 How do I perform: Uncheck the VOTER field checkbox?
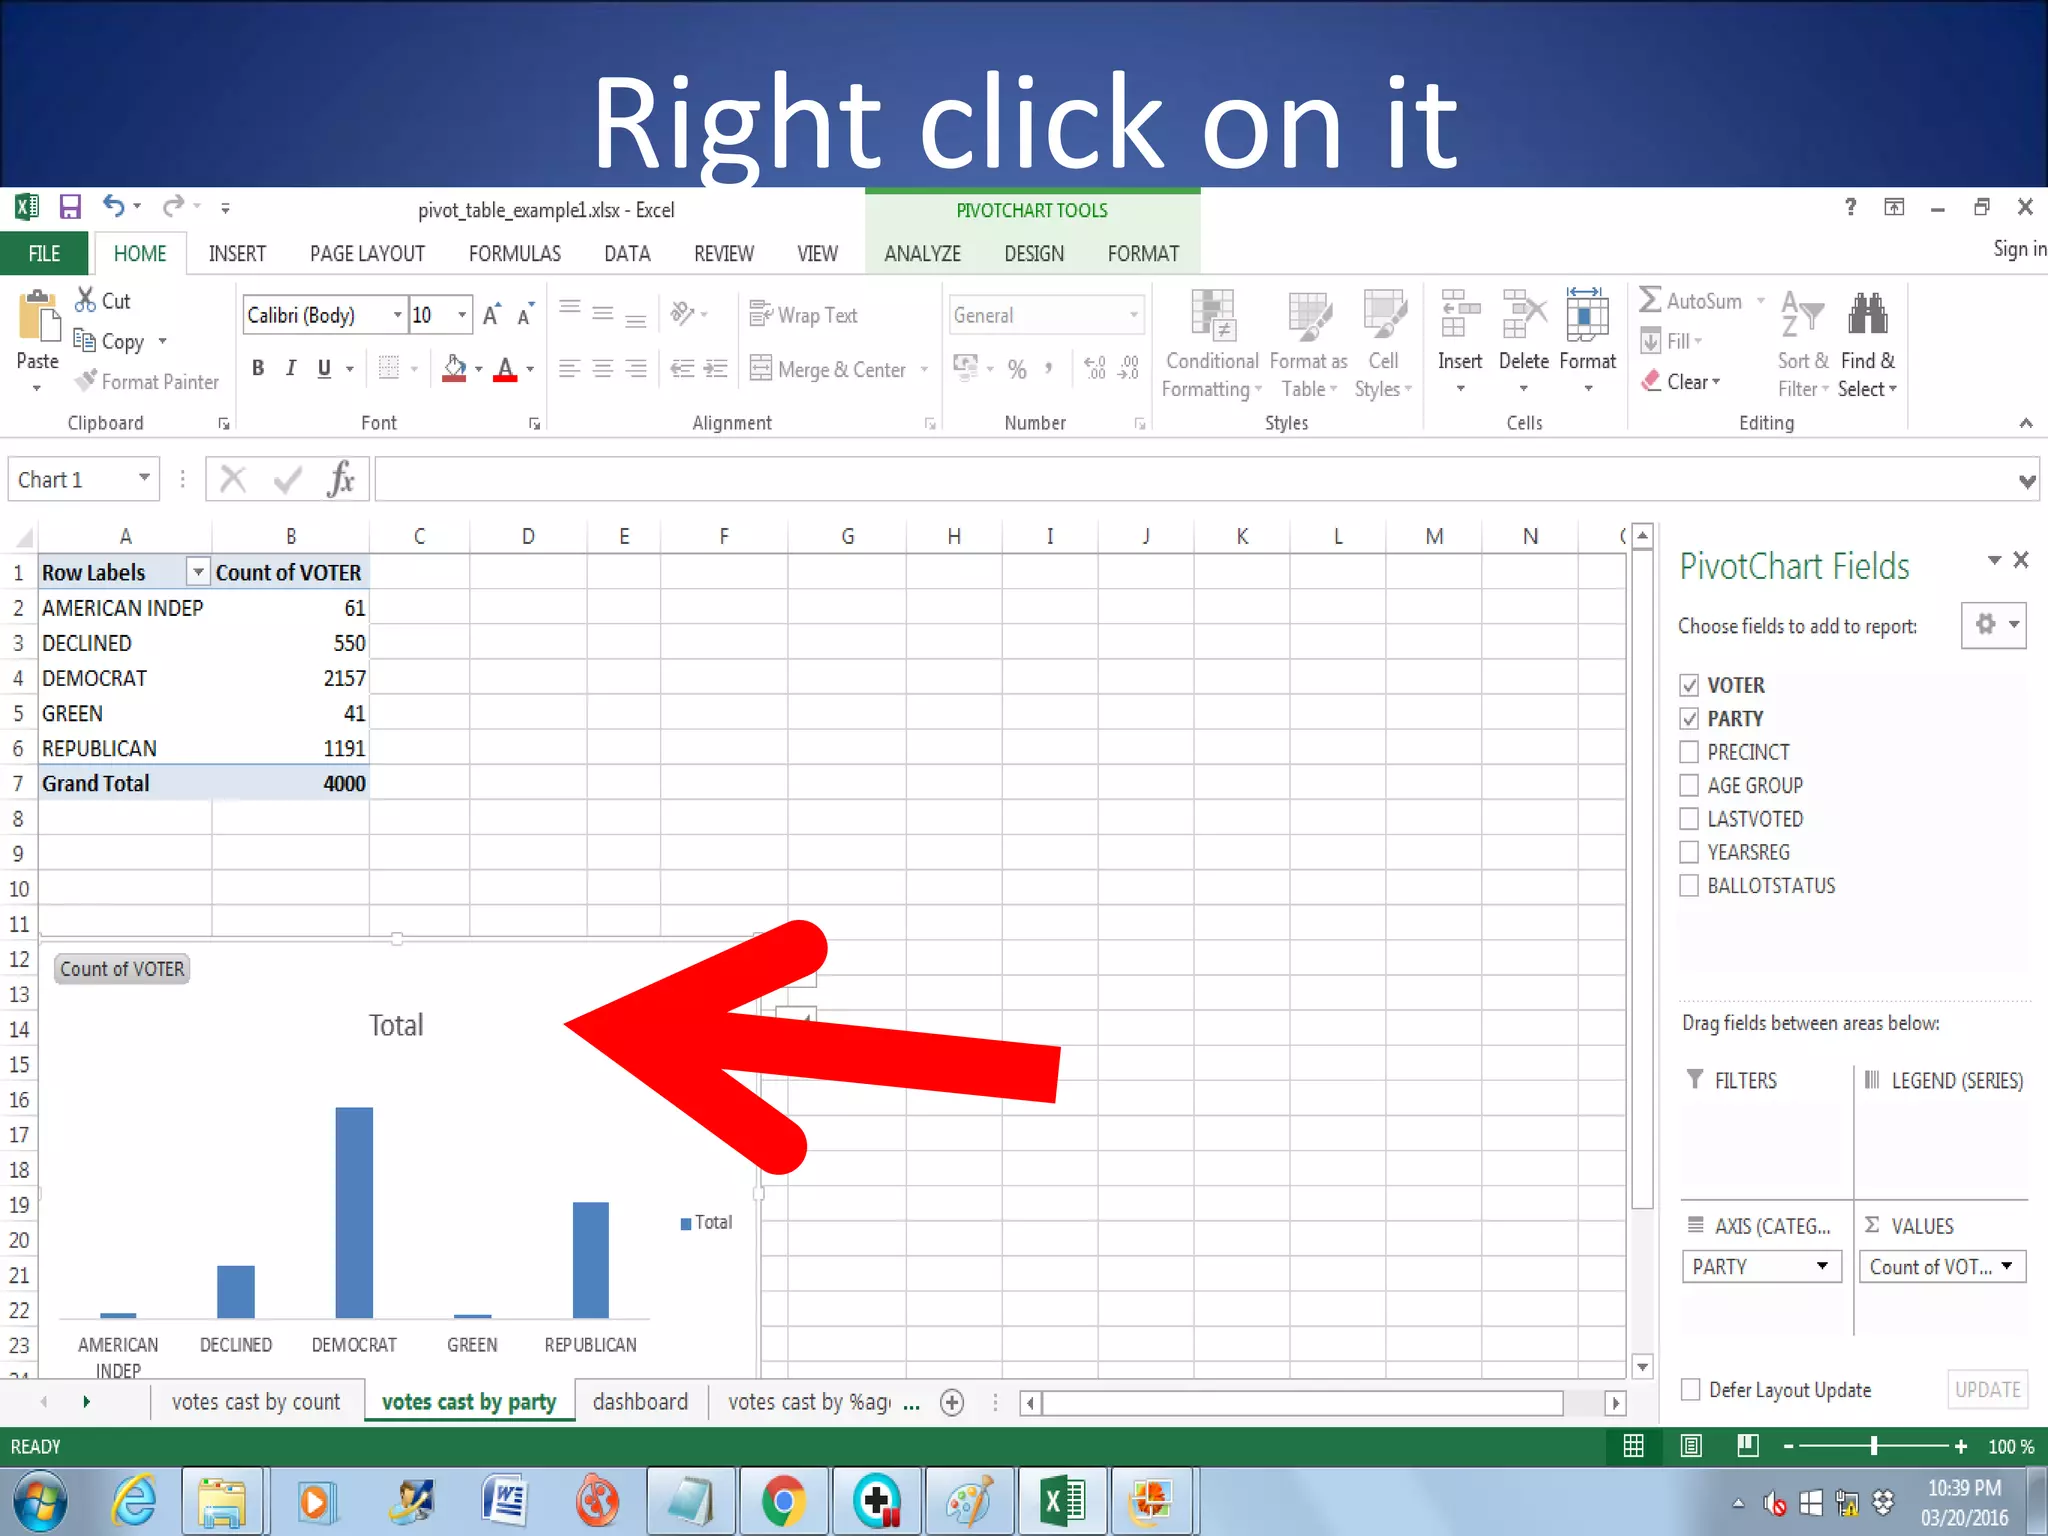pyautogui.click(x=1689, y=686)
